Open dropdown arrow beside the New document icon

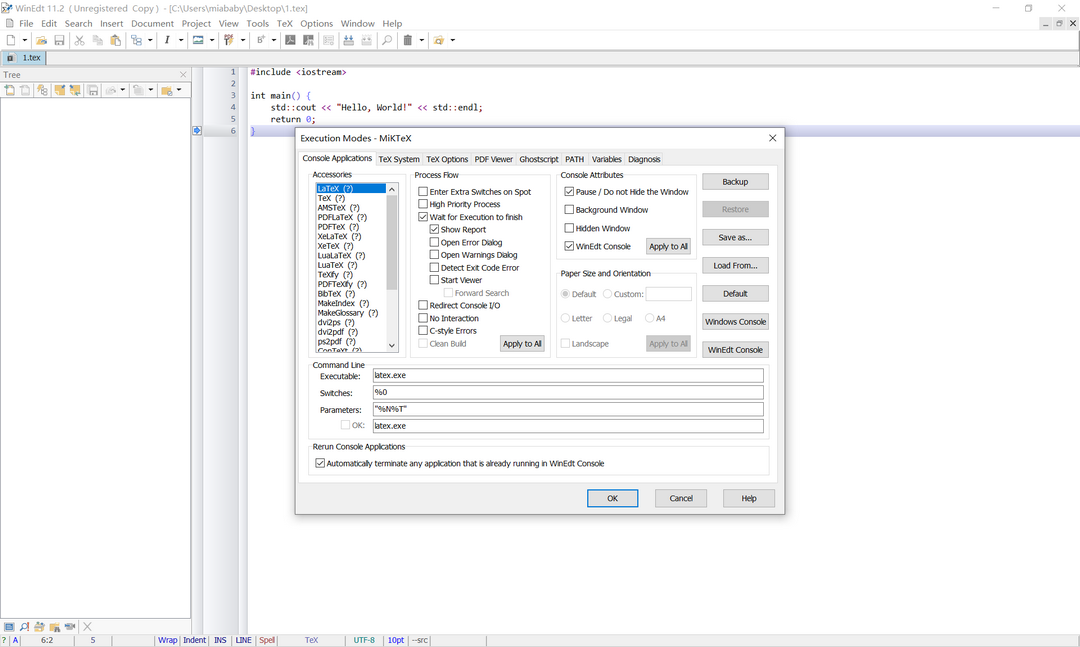[x=24, y=40]
